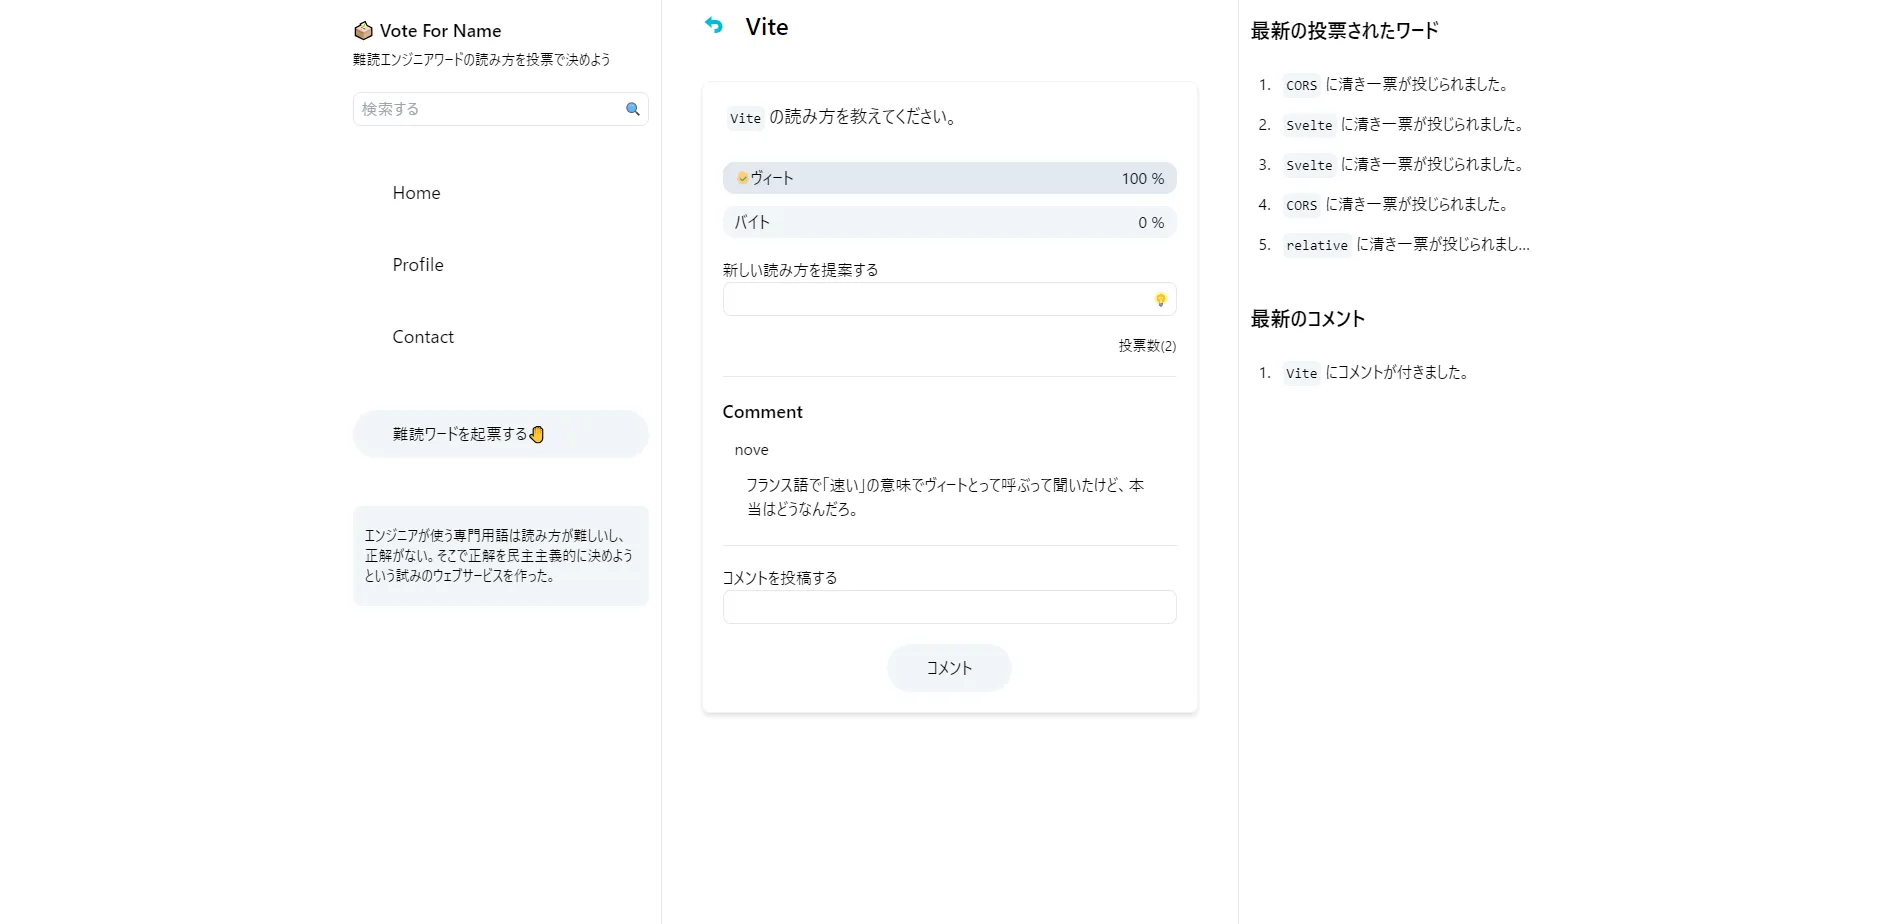Click the Vote For Name logo icon
Image resolution: width=1901 pixels, height=924 pixels.
tap(363, 31)
